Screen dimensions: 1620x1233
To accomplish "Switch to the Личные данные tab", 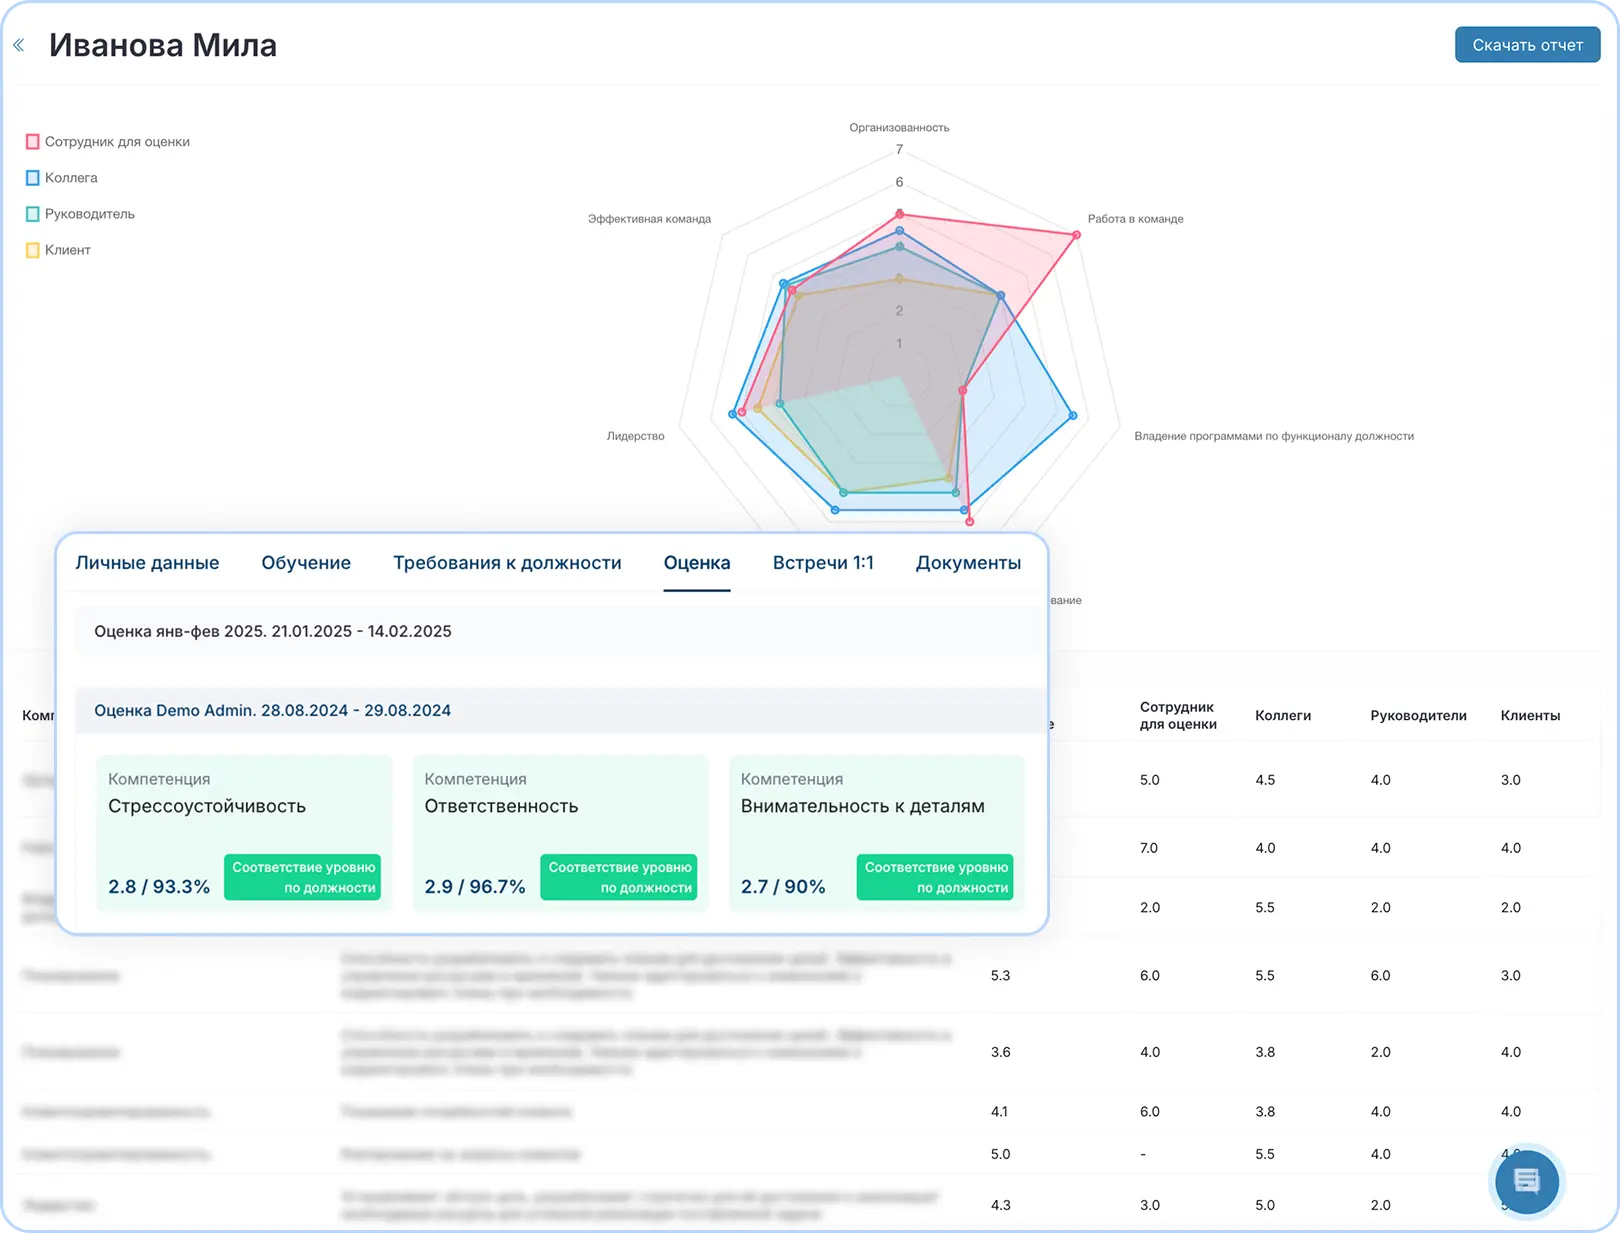I will click(147, 563).
